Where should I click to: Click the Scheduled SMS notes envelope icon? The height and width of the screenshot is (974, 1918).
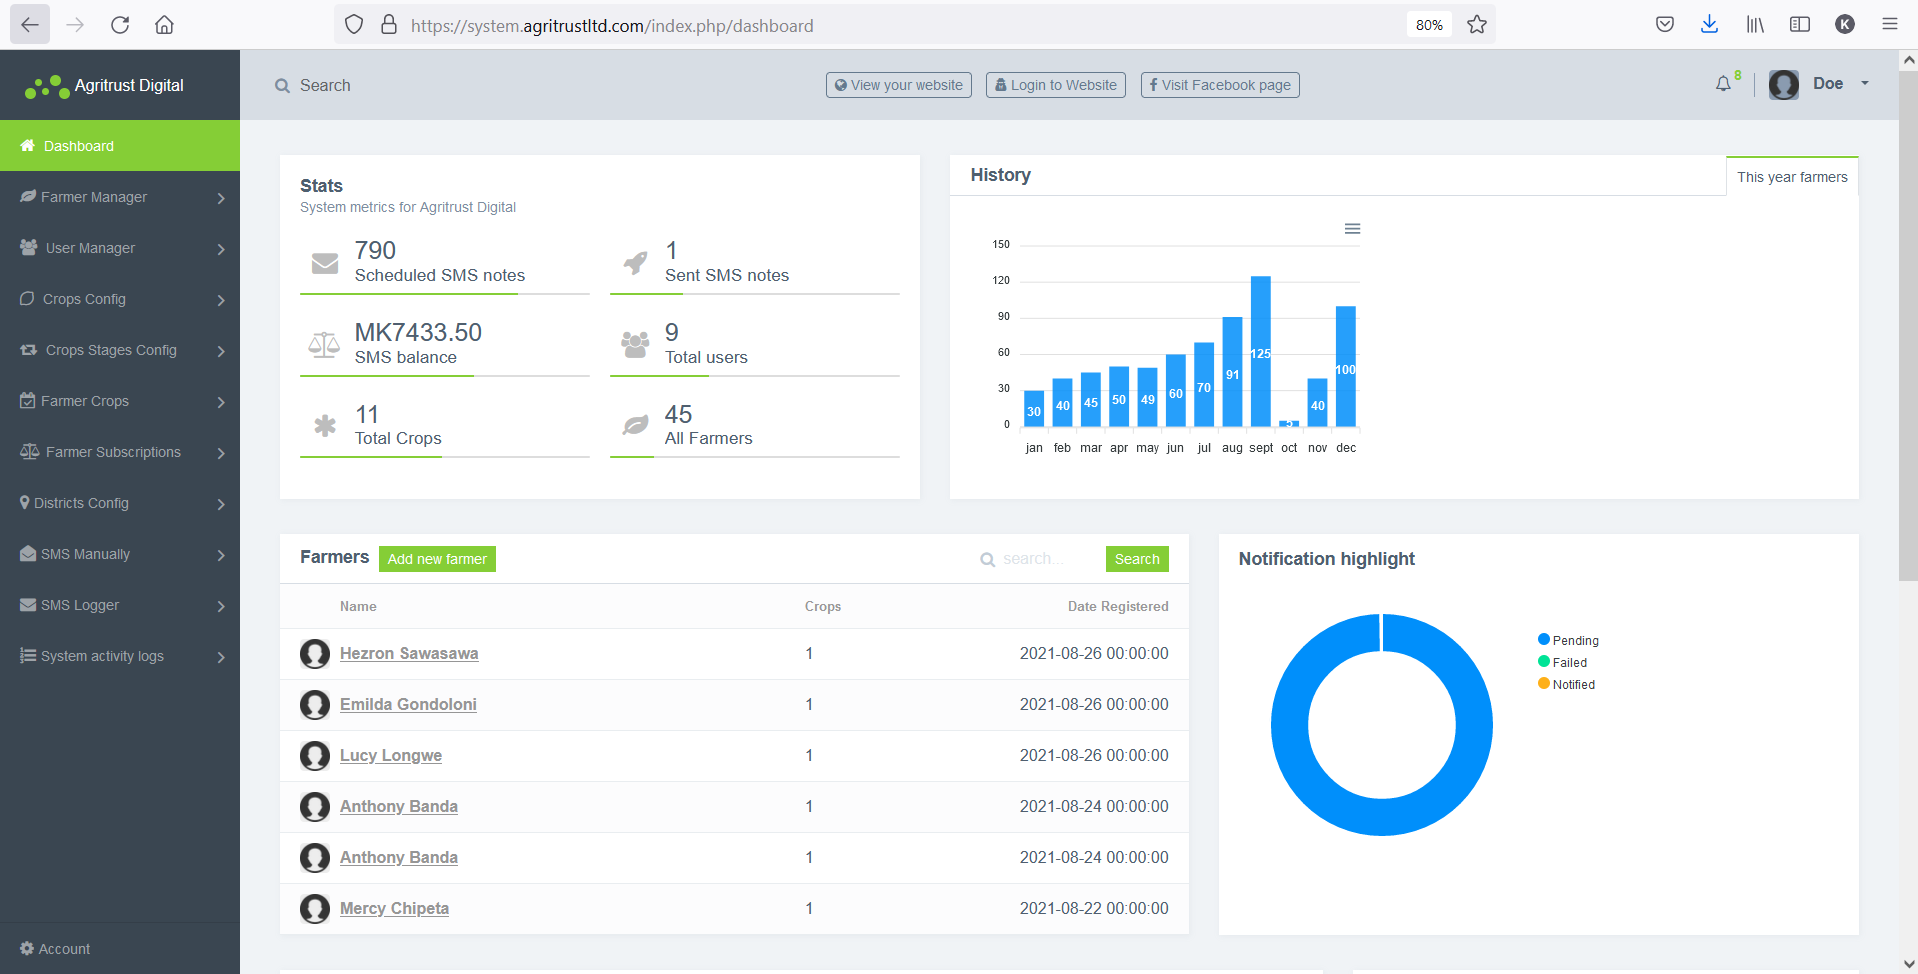coord(325,263)
